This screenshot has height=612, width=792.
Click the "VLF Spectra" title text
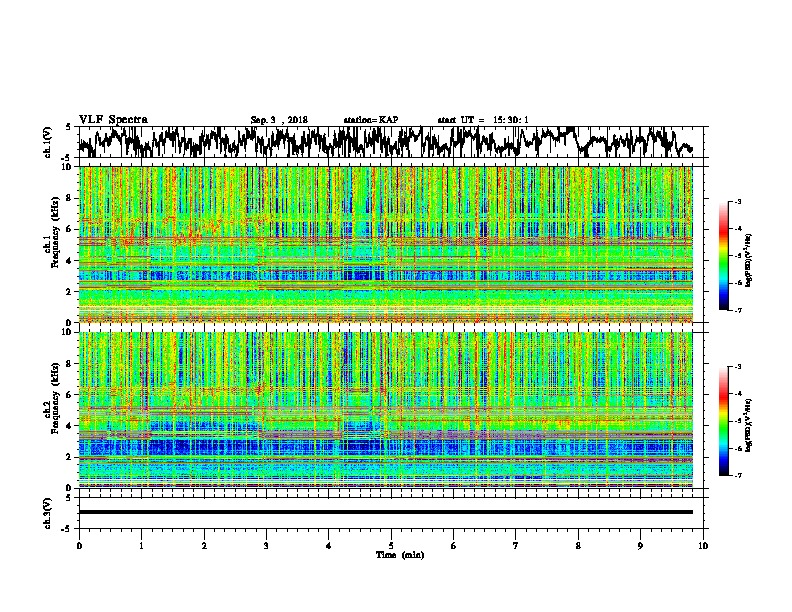pyautogui.click(x=113, y=120)
